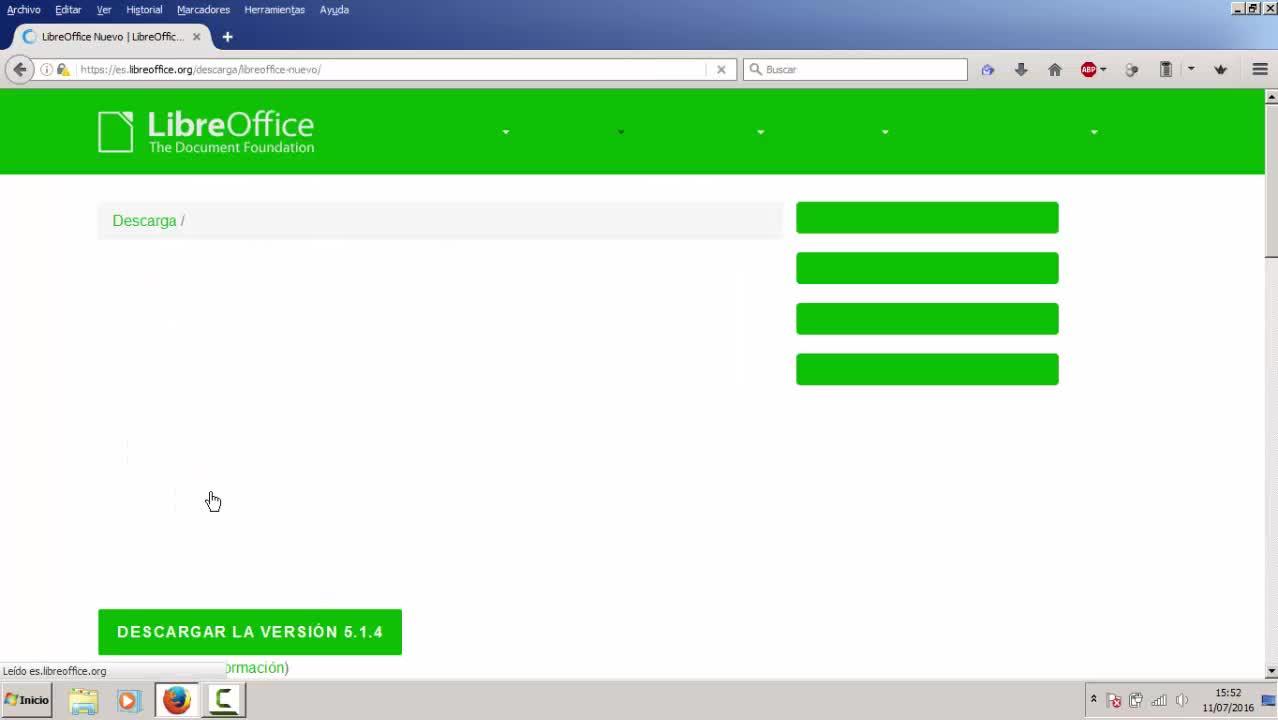This screenshot has width=1278, height=720.
Task: Open the file explorer taskbar icon
Action: (83, 701)
